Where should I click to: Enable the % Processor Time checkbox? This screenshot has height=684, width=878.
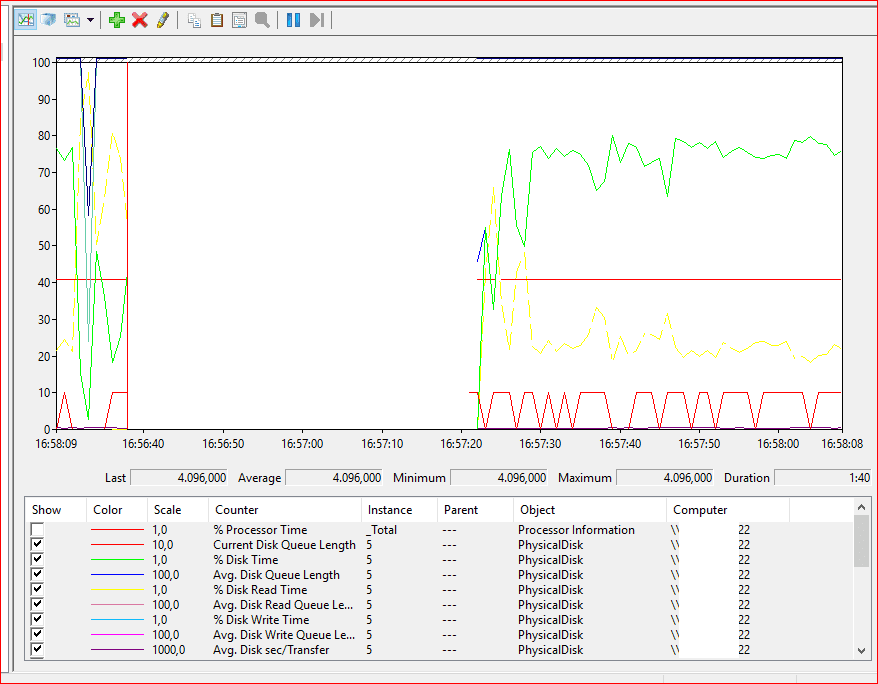pyautogui.click(x=38, y=530)
